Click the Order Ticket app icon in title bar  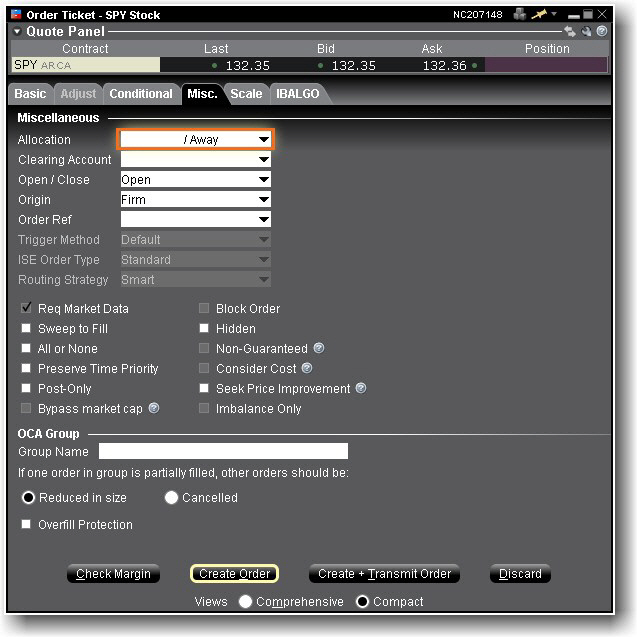click(16, 14)
